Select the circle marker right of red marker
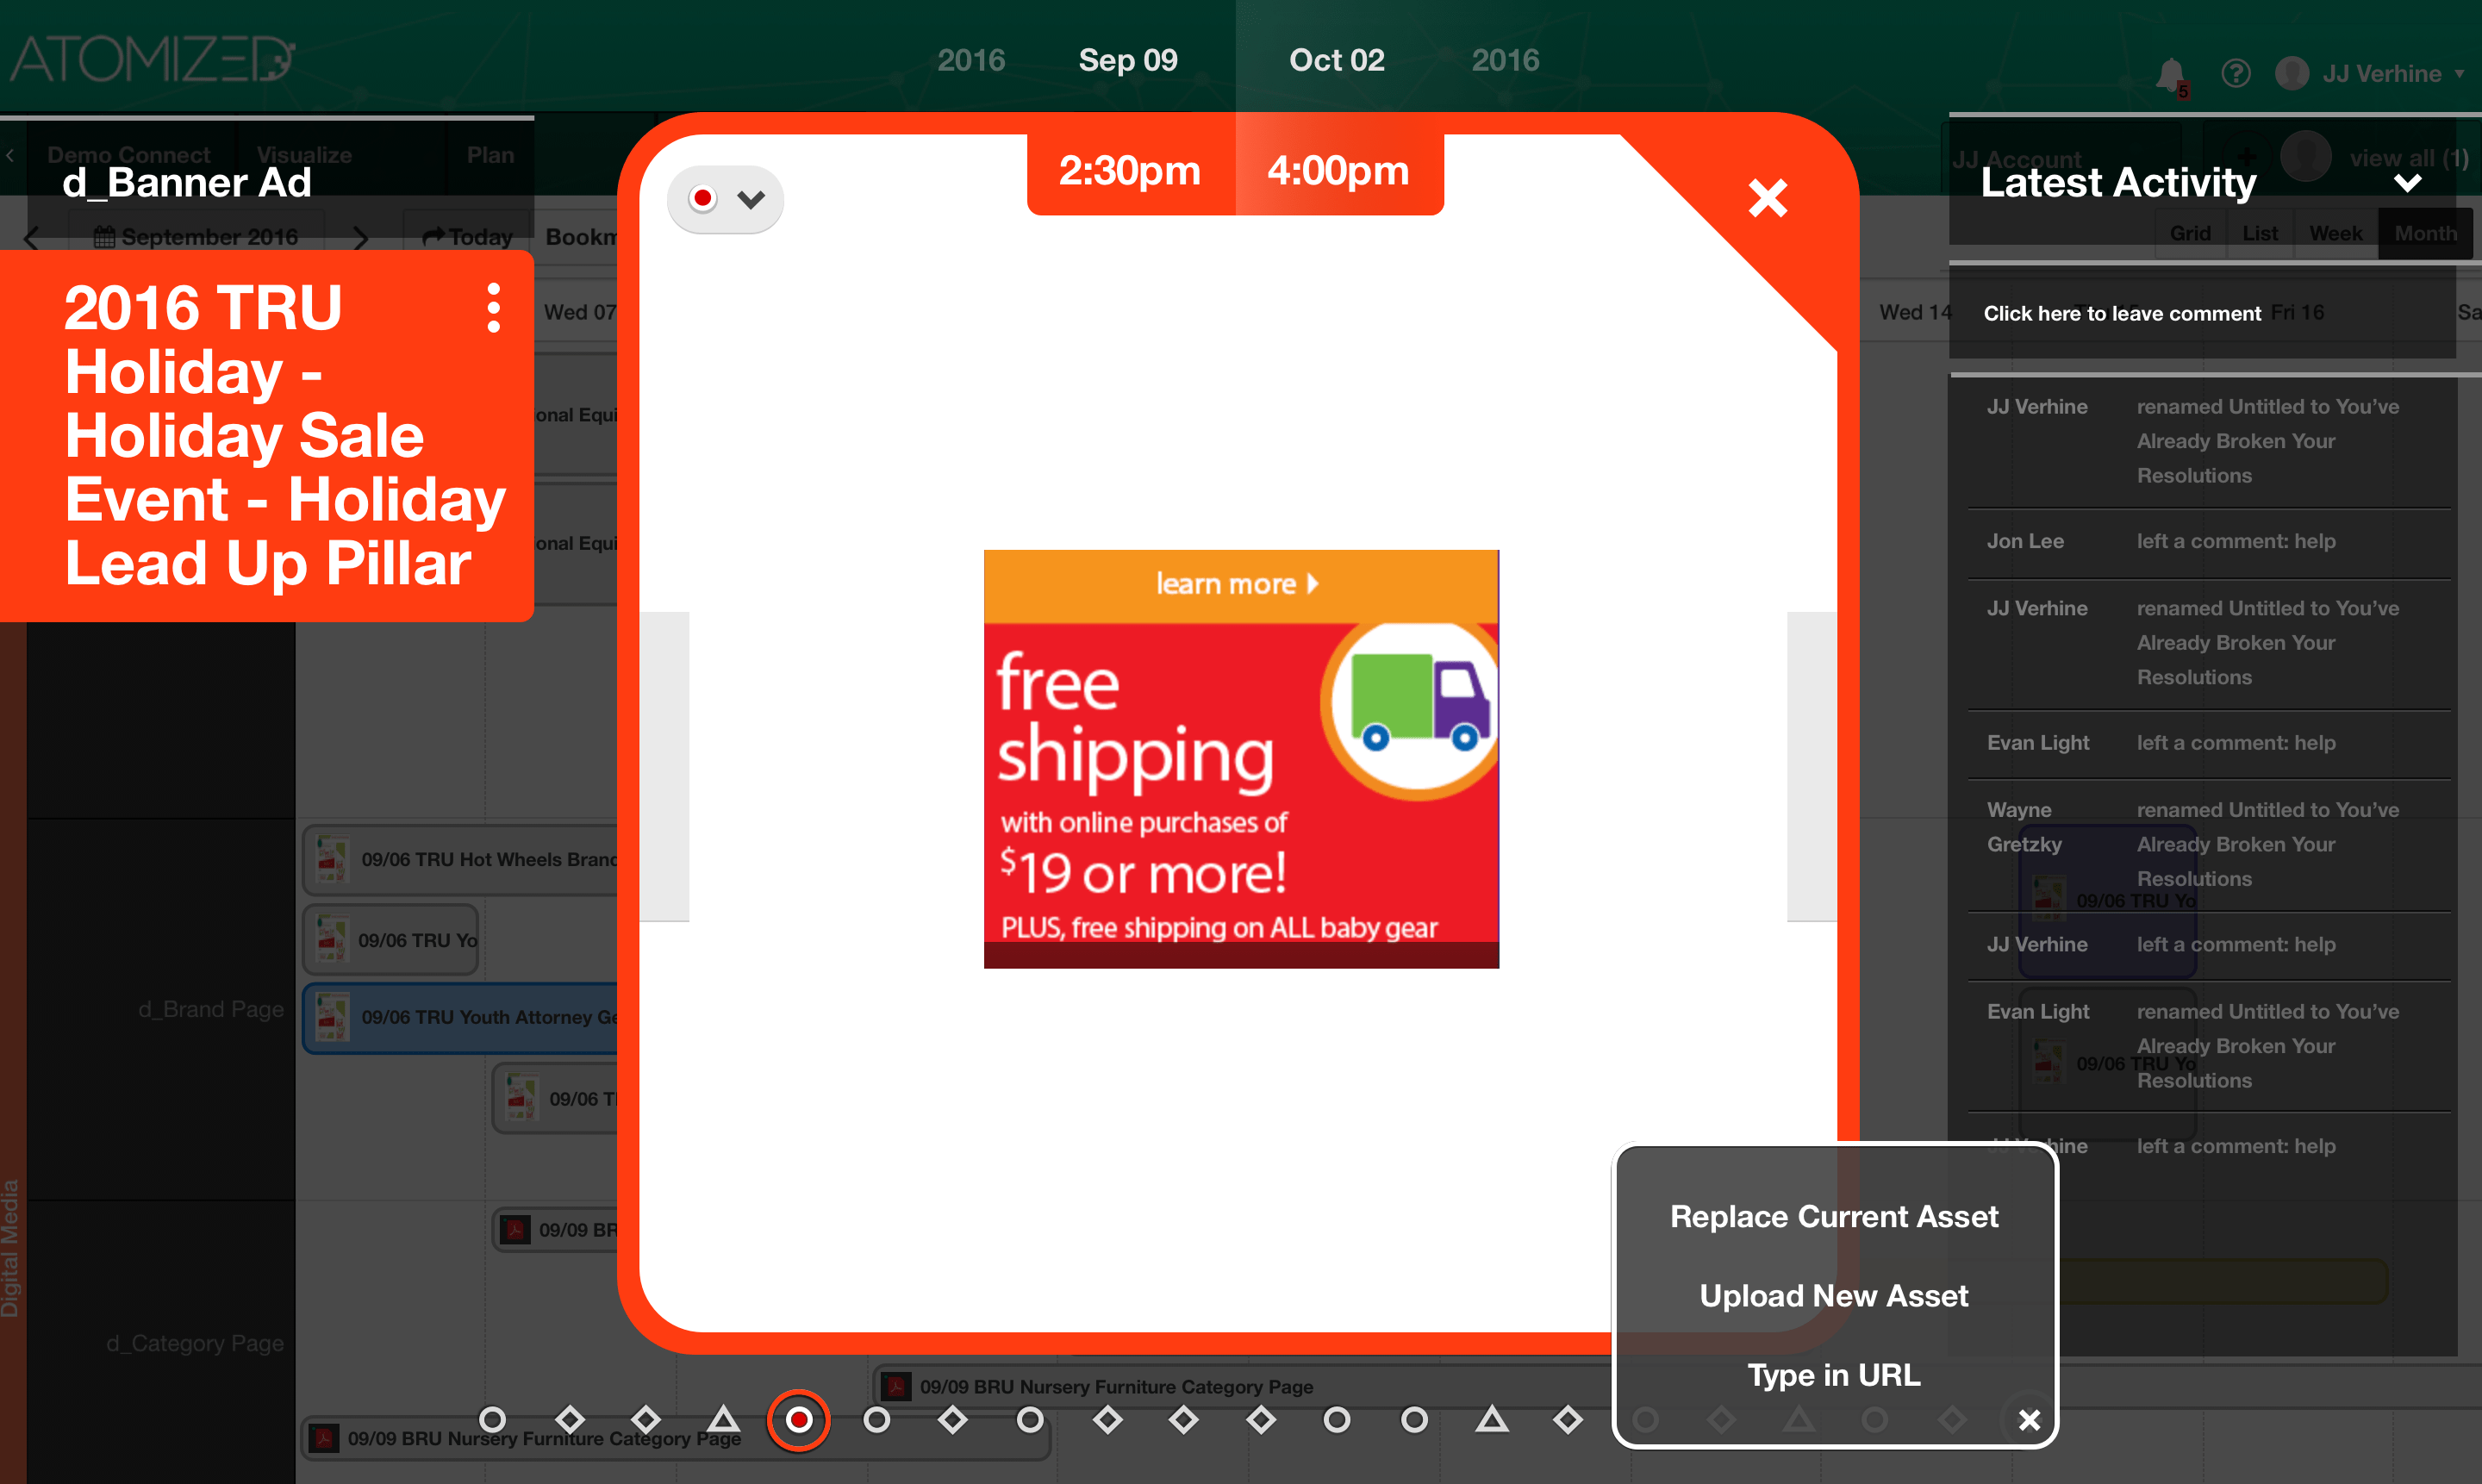Image resolution: width=2482 pixels, height=1484 pixels. point(877,1419)
